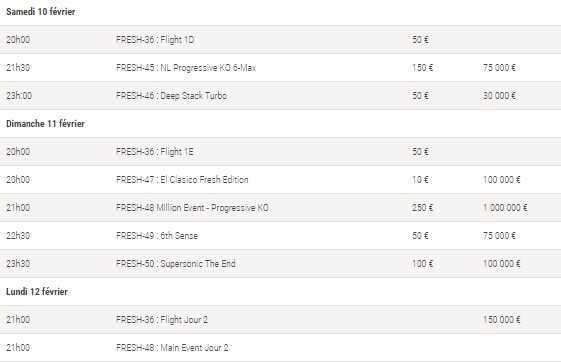The height and width of the screenshot is (362, 561).
Task: Click the 250 € buy-in amount
Action: pos(423,208)
